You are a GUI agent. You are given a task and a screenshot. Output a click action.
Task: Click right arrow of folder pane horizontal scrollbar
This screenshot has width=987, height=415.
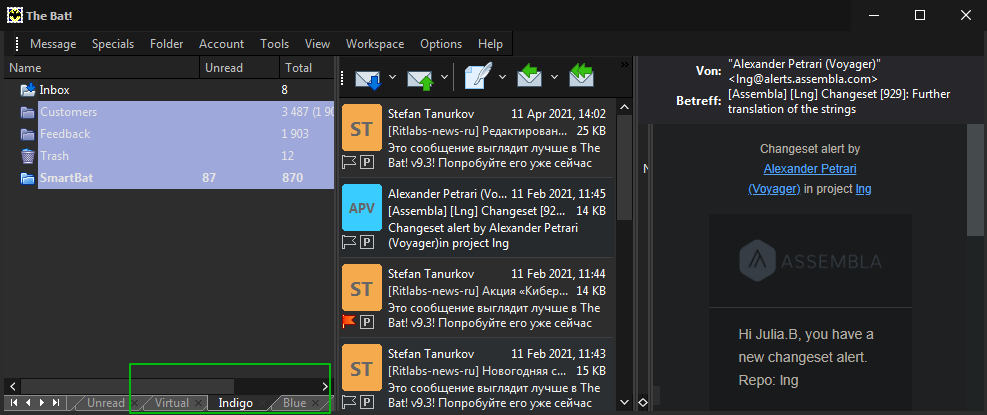pyautogui.click(x=325, y=386)
